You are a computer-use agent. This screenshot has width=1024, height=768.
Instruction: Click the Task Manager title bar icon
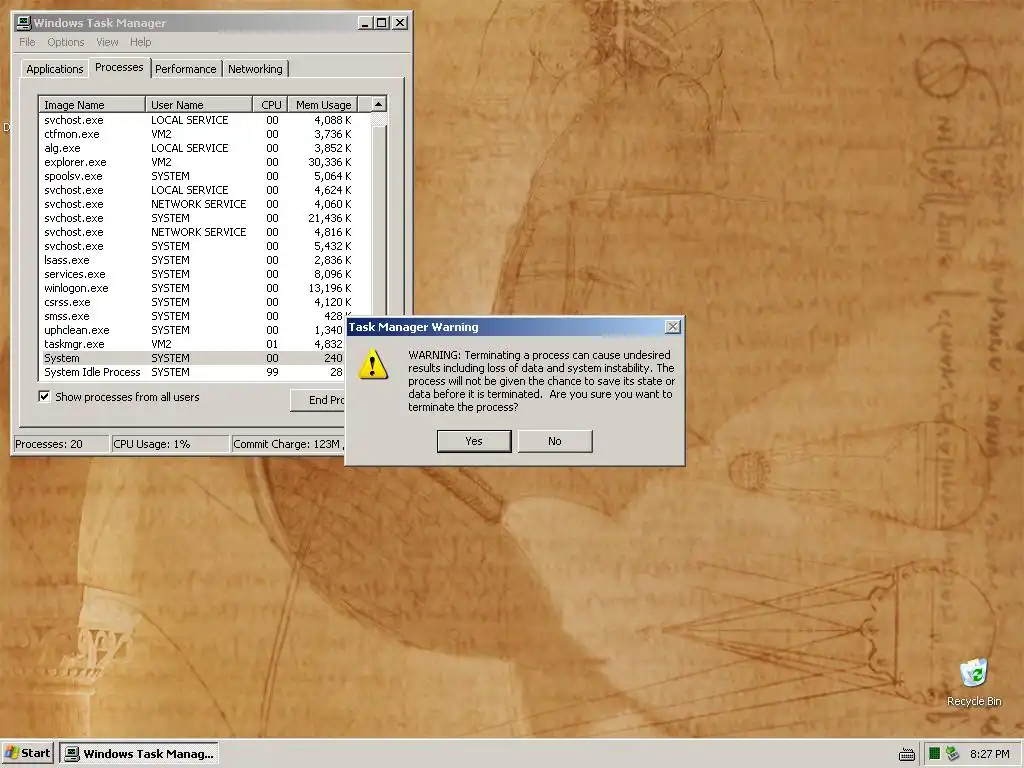point(24,23)
